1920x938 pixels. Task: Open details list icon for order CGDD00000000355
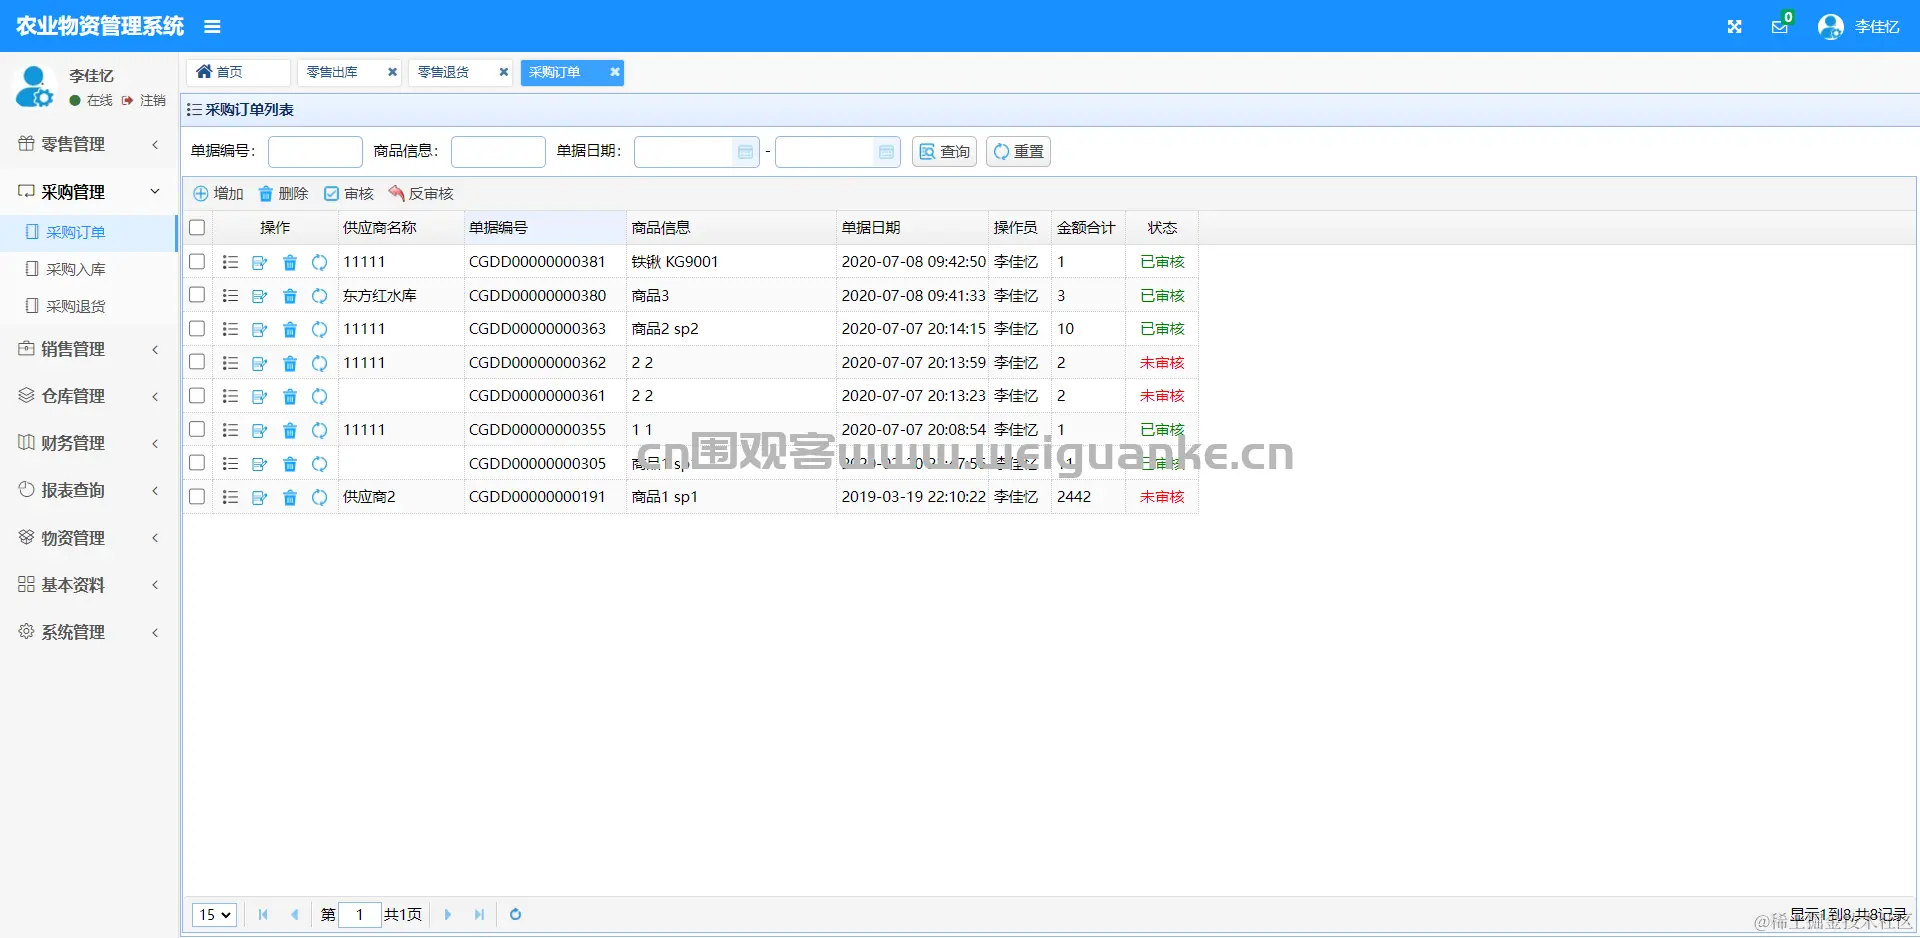[x=230, y=430]
